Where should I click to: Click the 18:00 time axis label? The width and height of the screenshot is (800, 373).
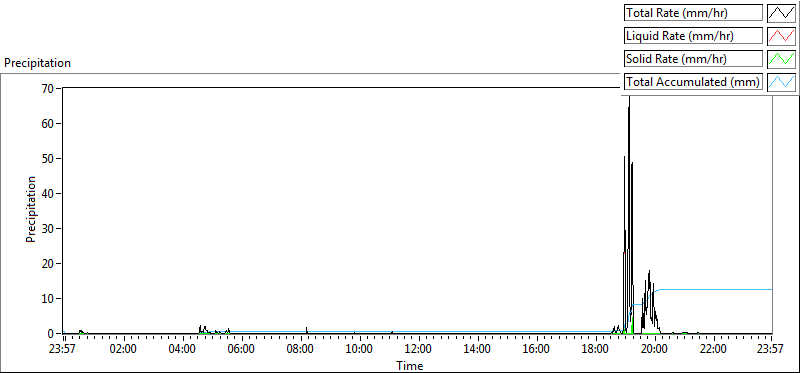tap(596, 350)
